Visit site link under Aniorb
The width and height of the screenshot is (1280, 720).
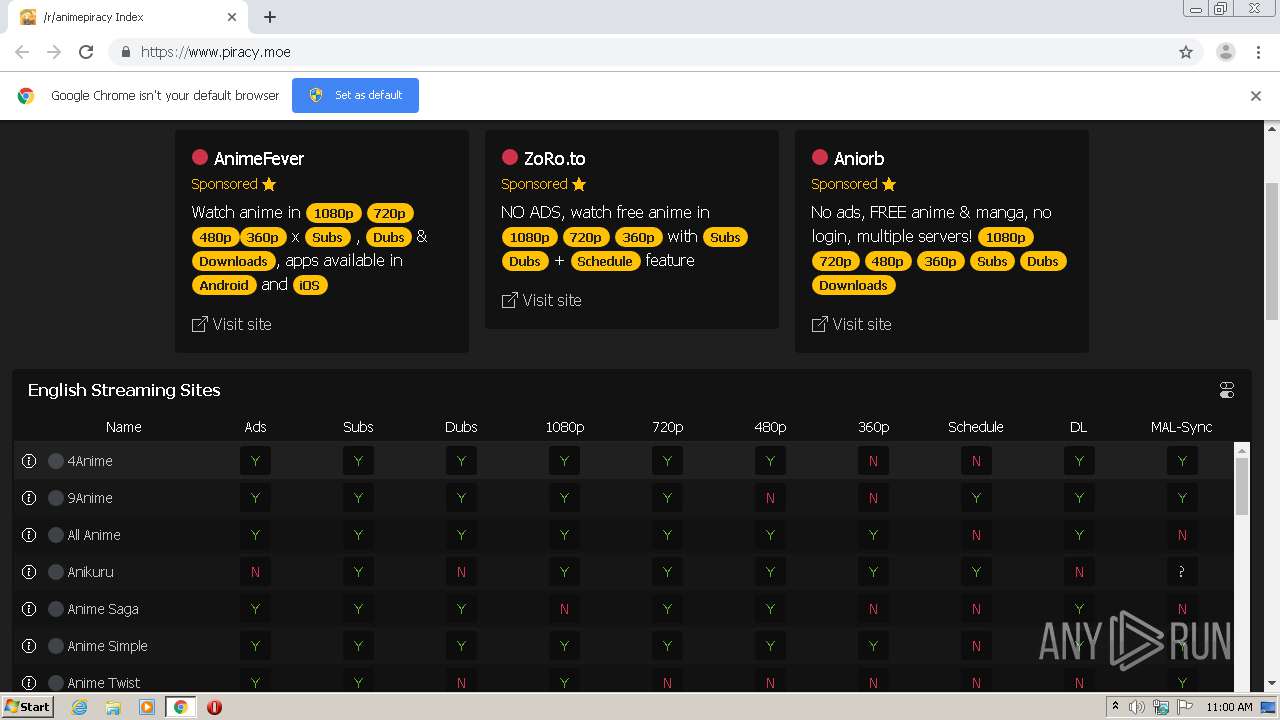coord(851,324)
